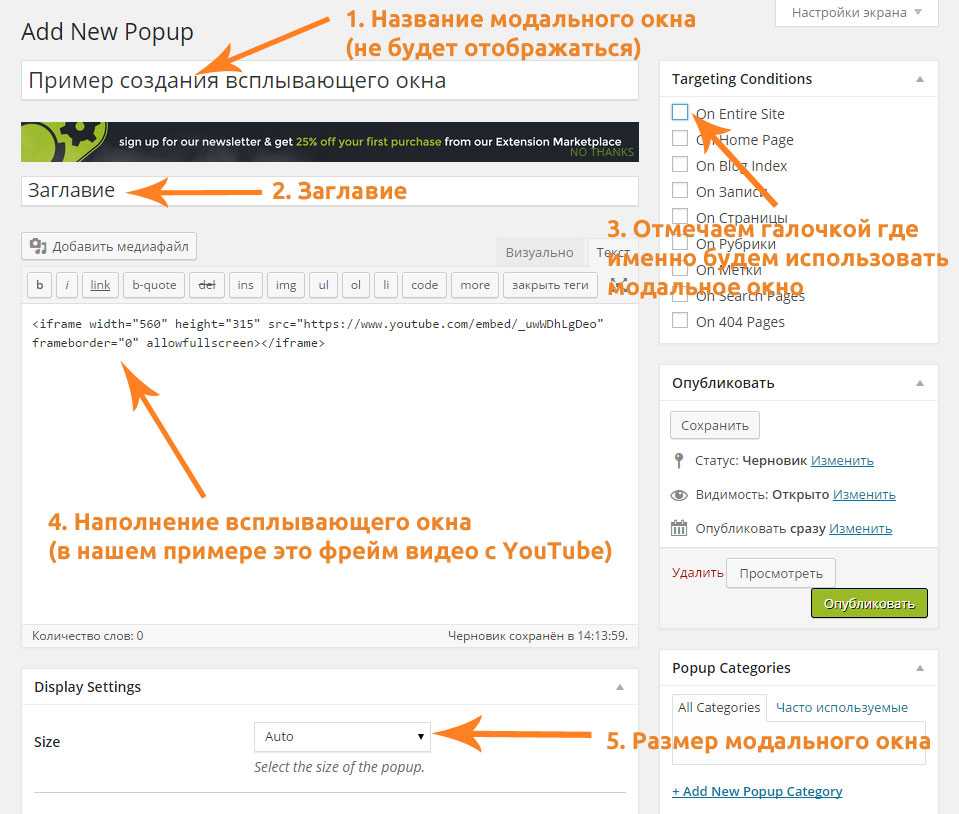
Task: Click the 'code' quicktag button
Action: point(424,285)
